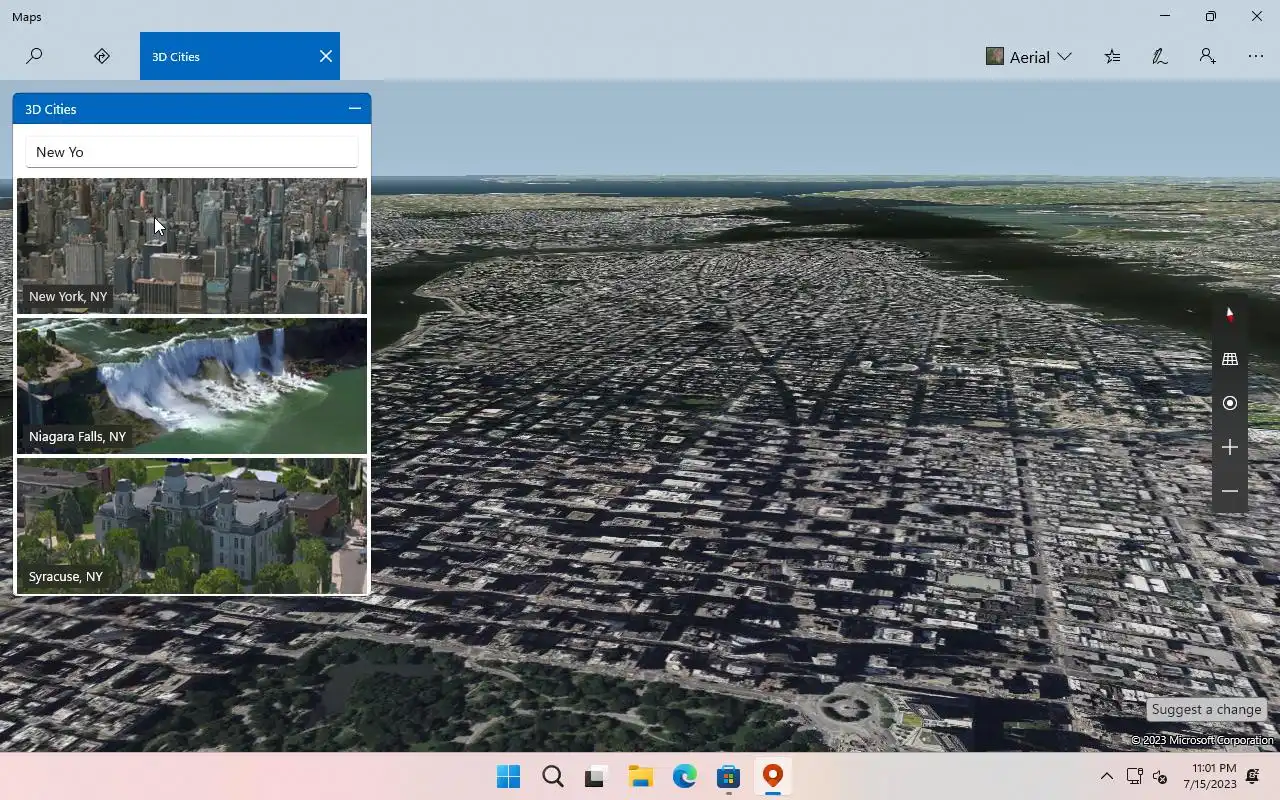Show hidden system tray icons

click(x=1106, y=776)
